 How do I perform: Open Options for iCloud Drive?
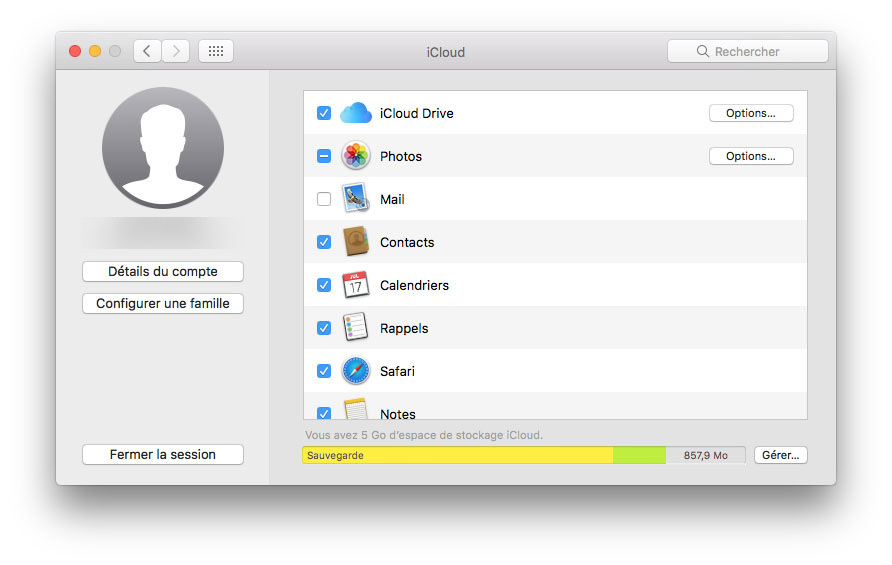(750, 113)
